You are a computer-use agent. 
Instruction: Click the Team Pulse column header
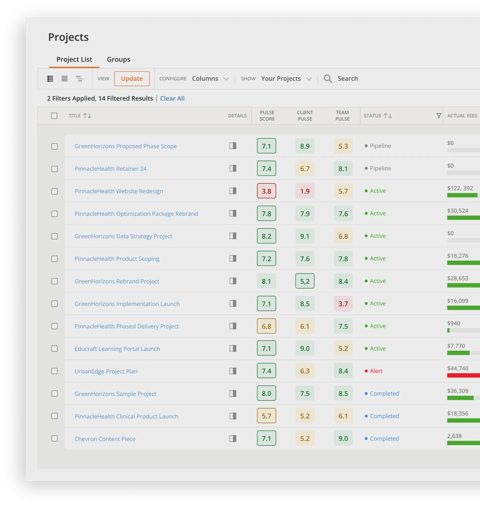tap(342, 116)
